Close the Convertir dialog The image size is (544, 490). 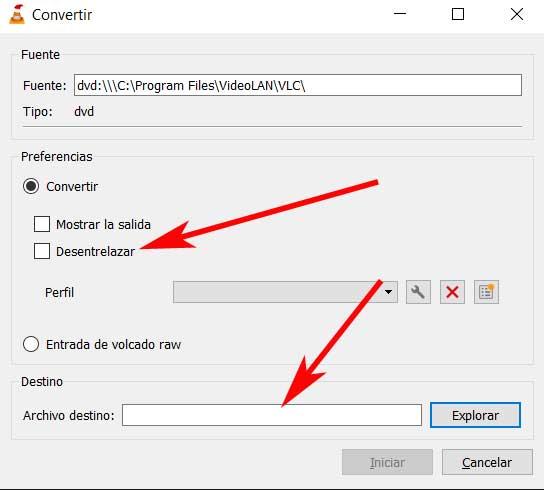(x=517, y=14)
